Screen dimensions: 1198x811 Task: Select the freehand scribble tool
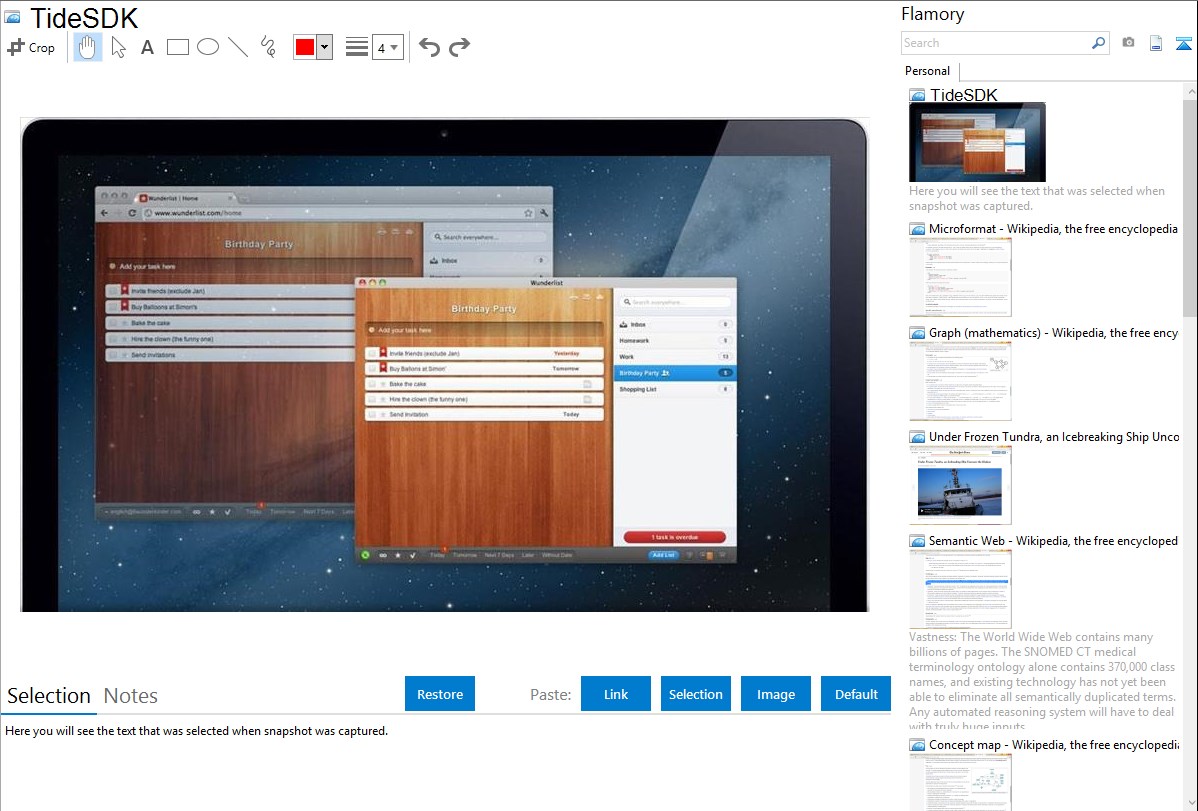tap(268, 47)
